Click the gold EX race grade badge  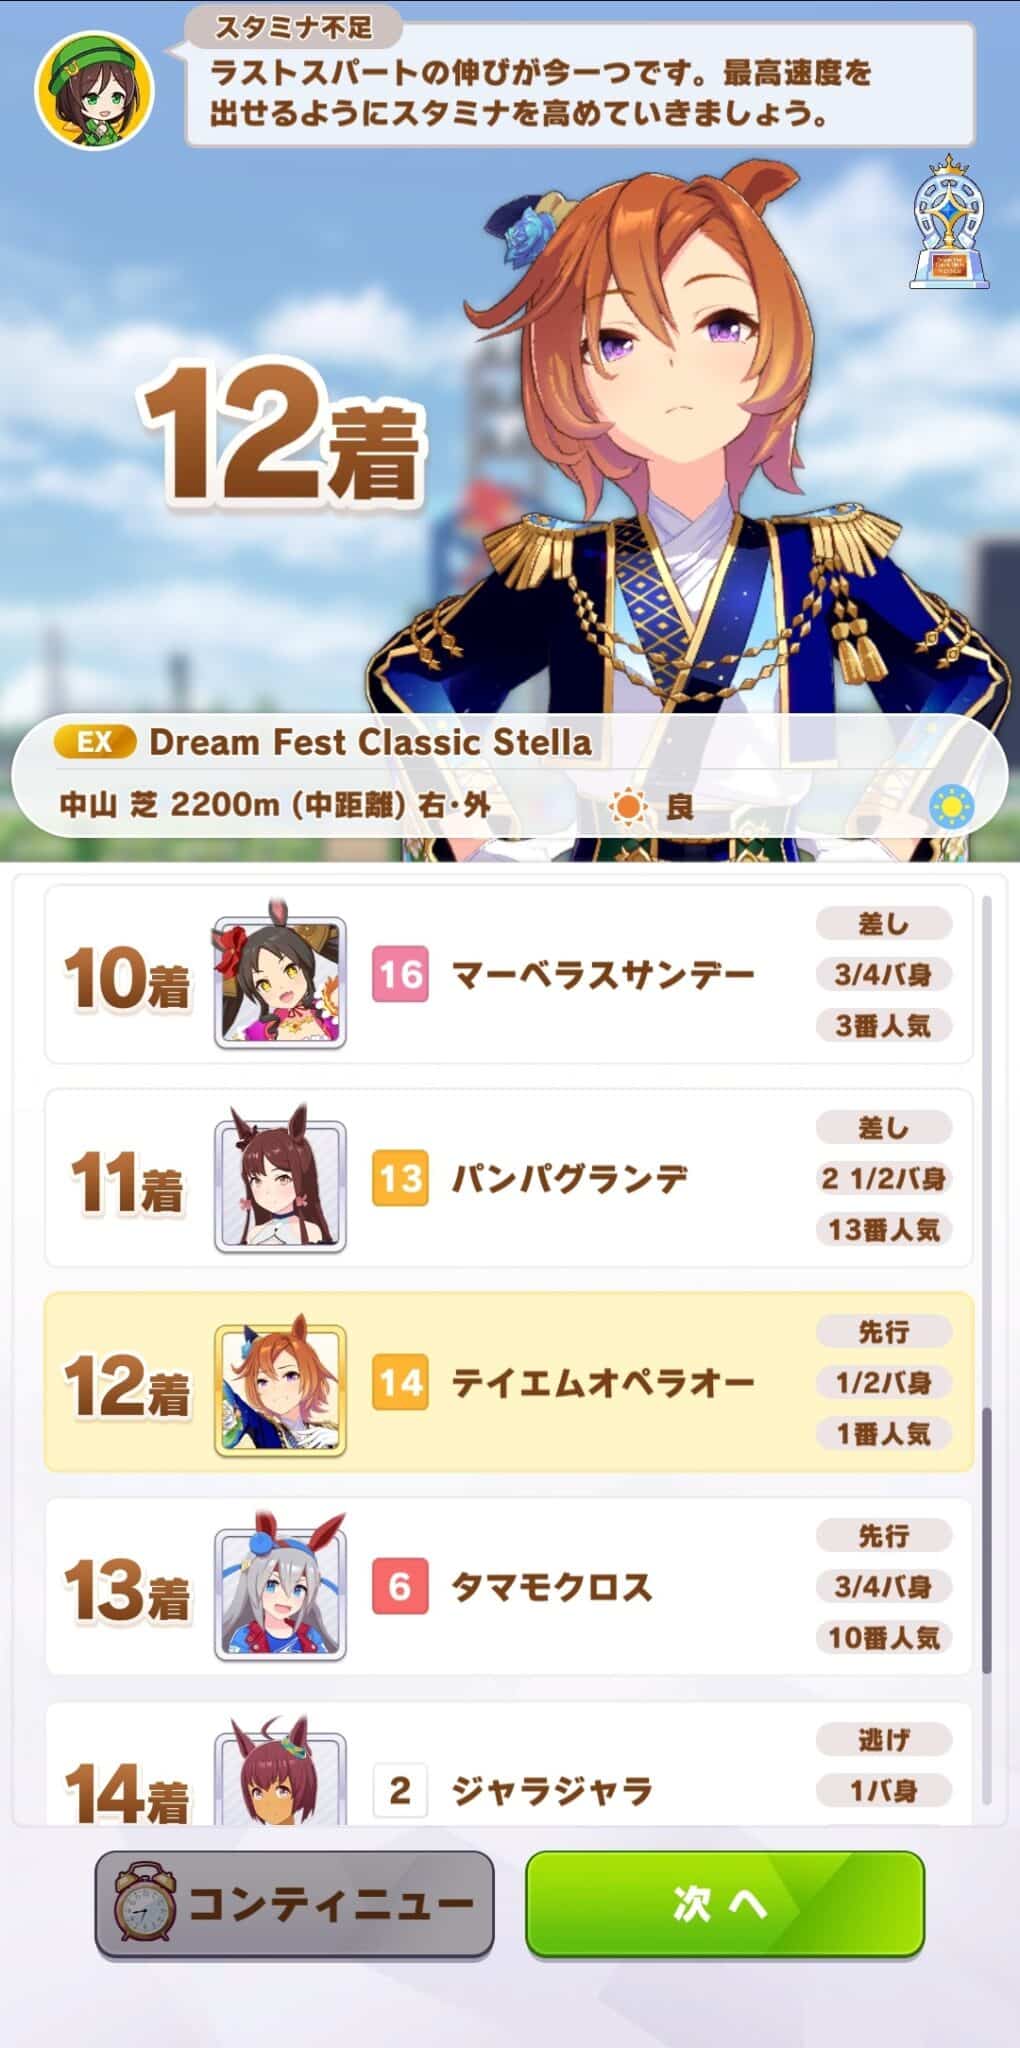94,742
